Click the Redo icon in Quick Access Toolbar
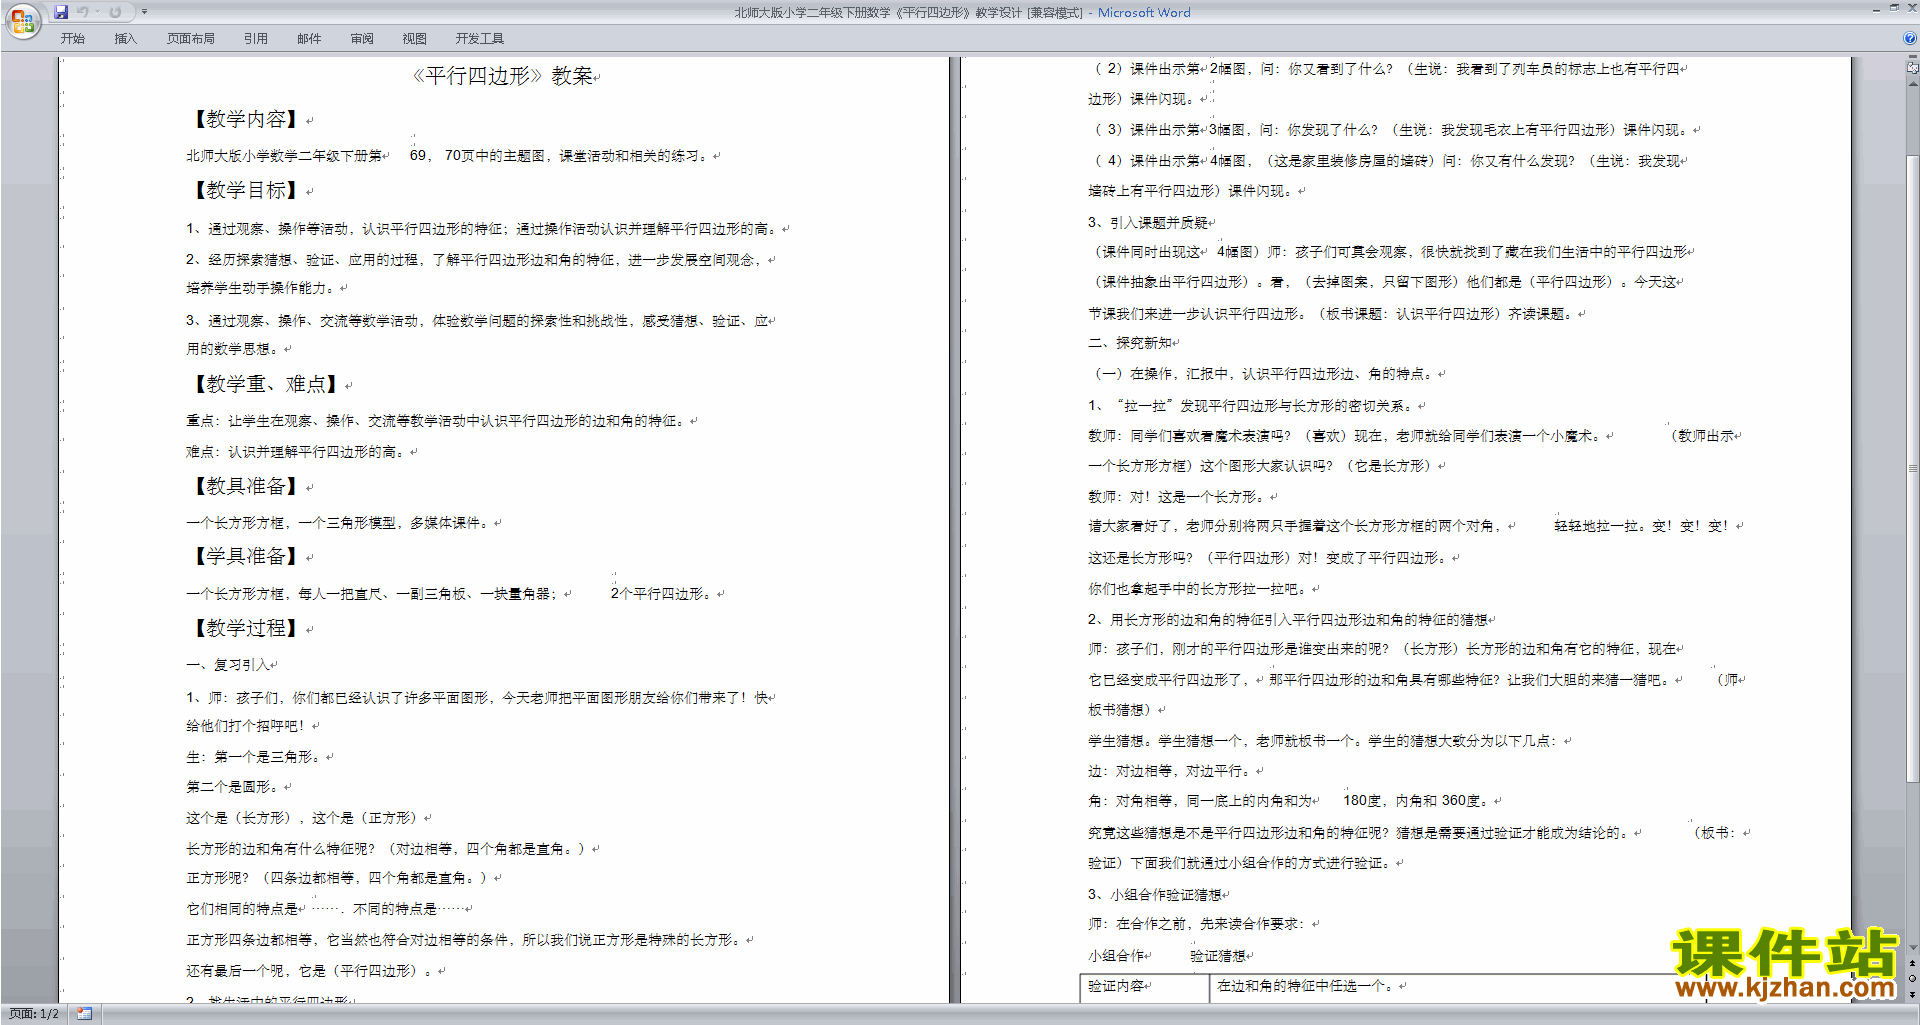Screen dimensions: 1920x1025 [115, 12]
